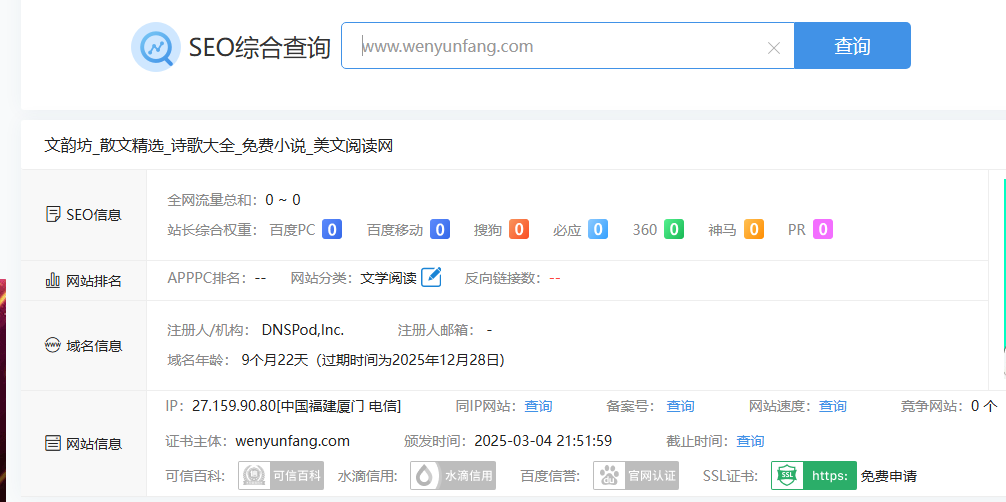1006x502 pixels.
Task: Open 同IP网站 查询 link
Action: pos(538,406)
